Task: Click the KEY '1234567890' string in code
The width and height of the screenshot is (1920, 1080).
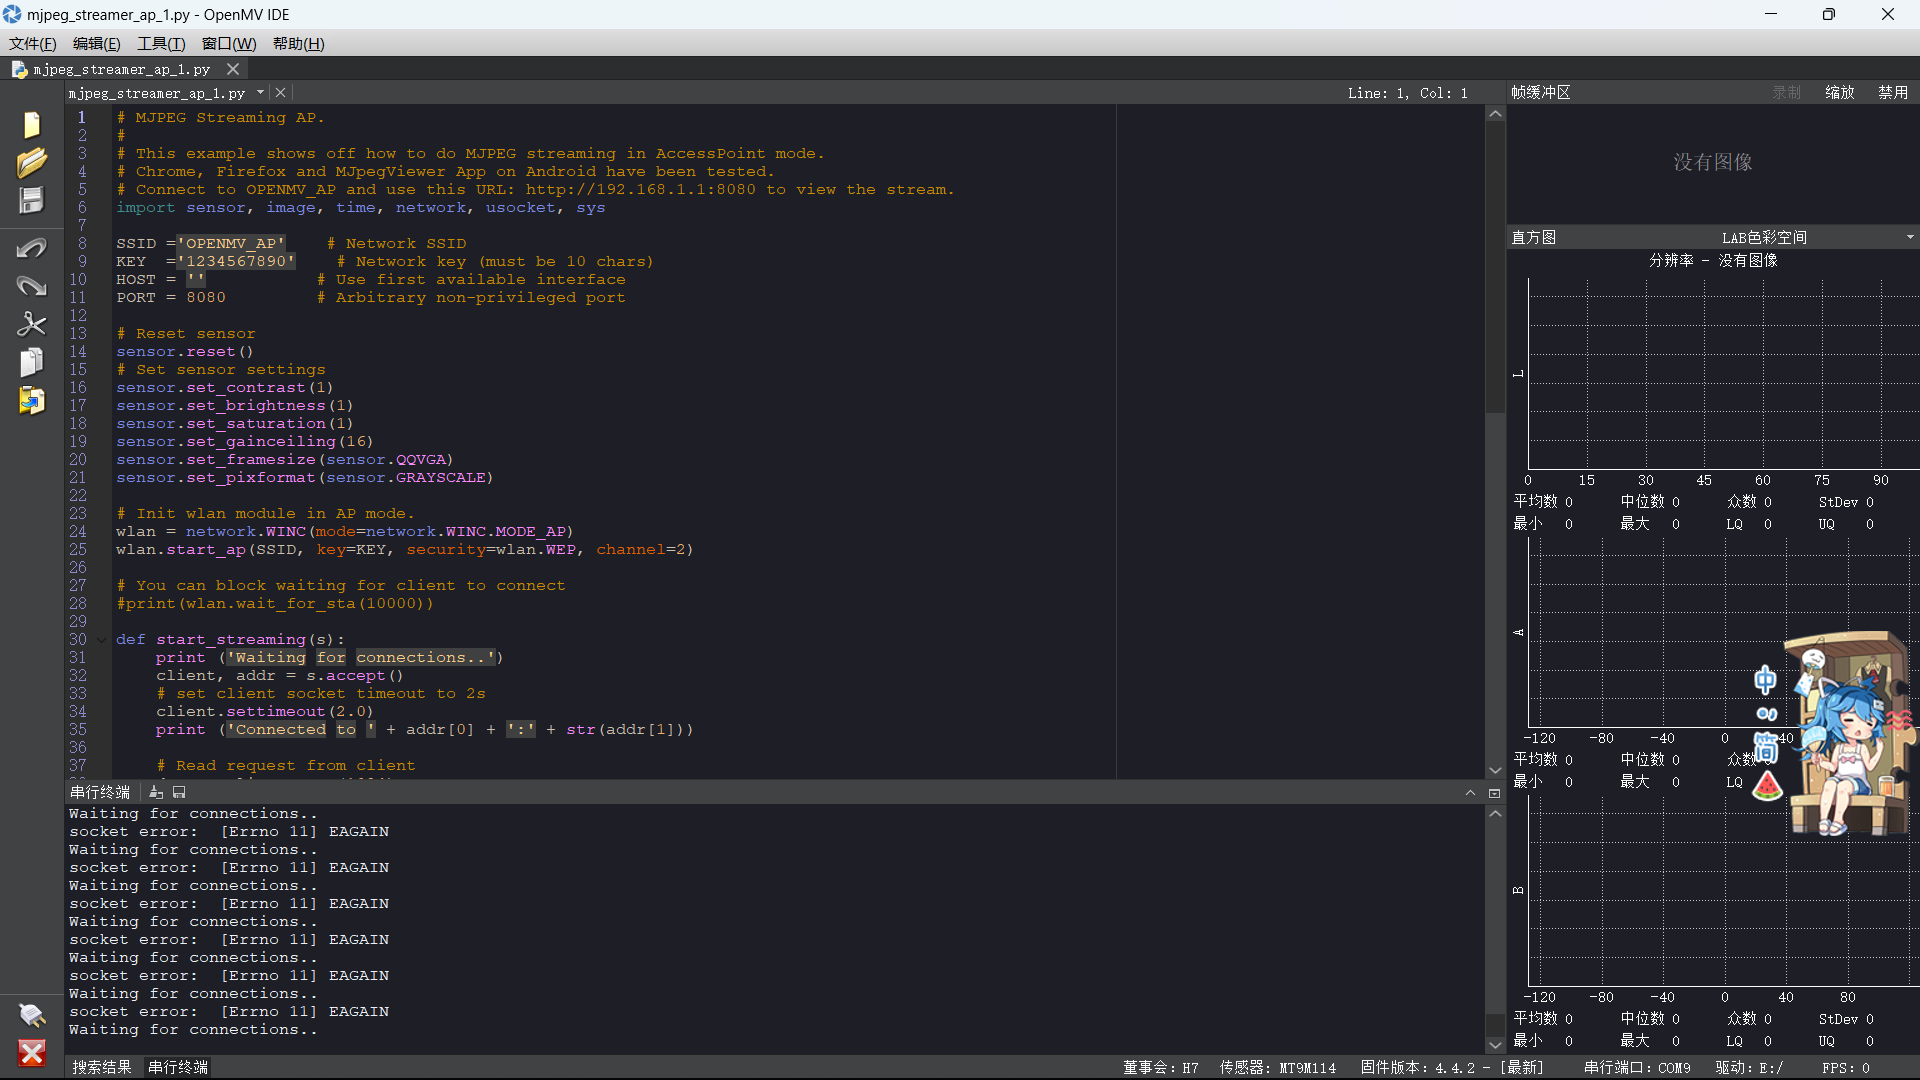Action: 236,261
